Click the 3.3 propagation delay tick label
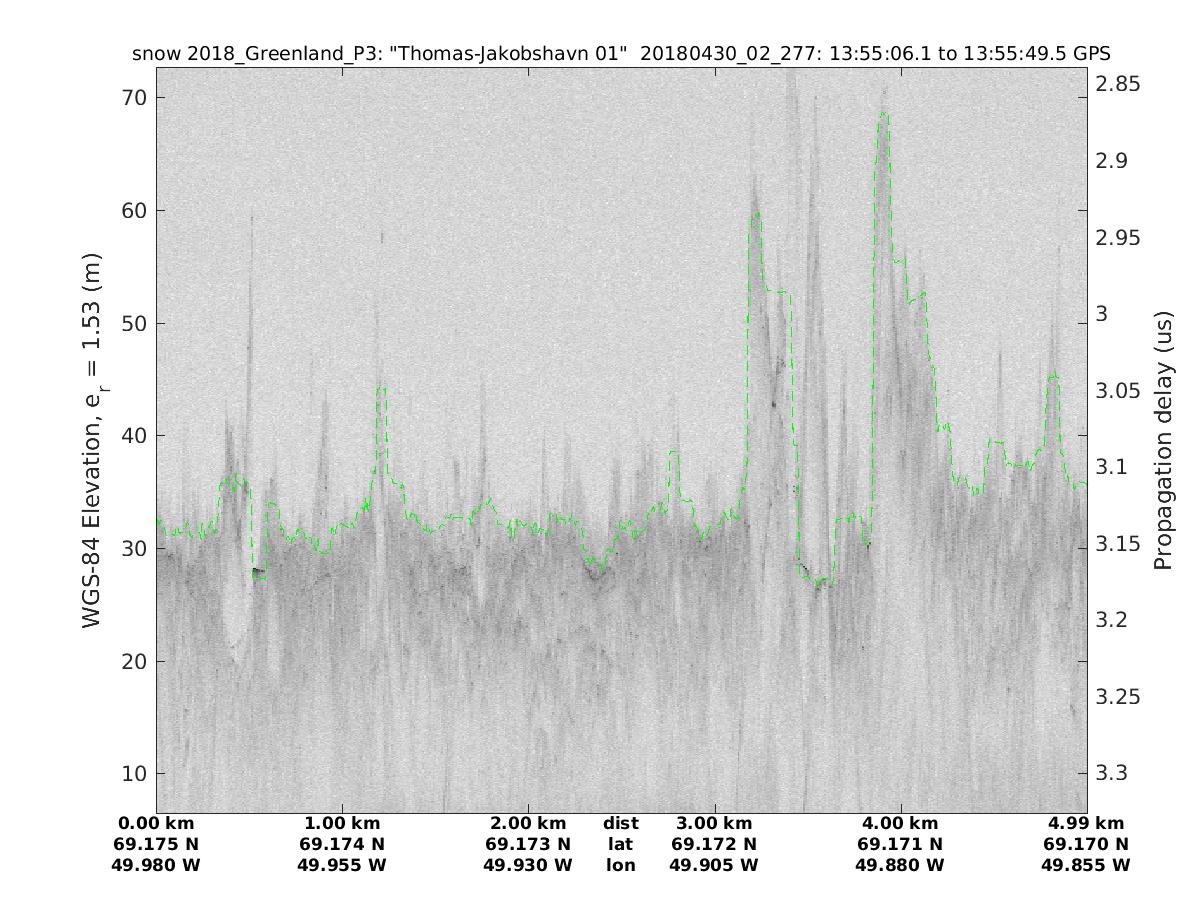1200x900 pixels. click(1112, 773)
